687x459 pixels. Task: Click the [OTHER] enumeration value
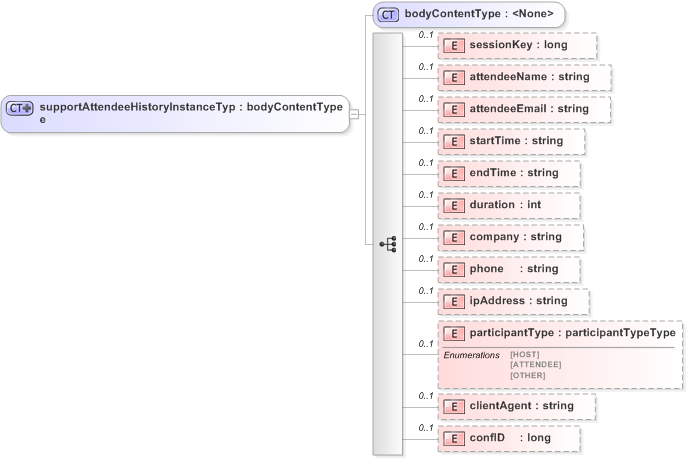tap(528, 375)
